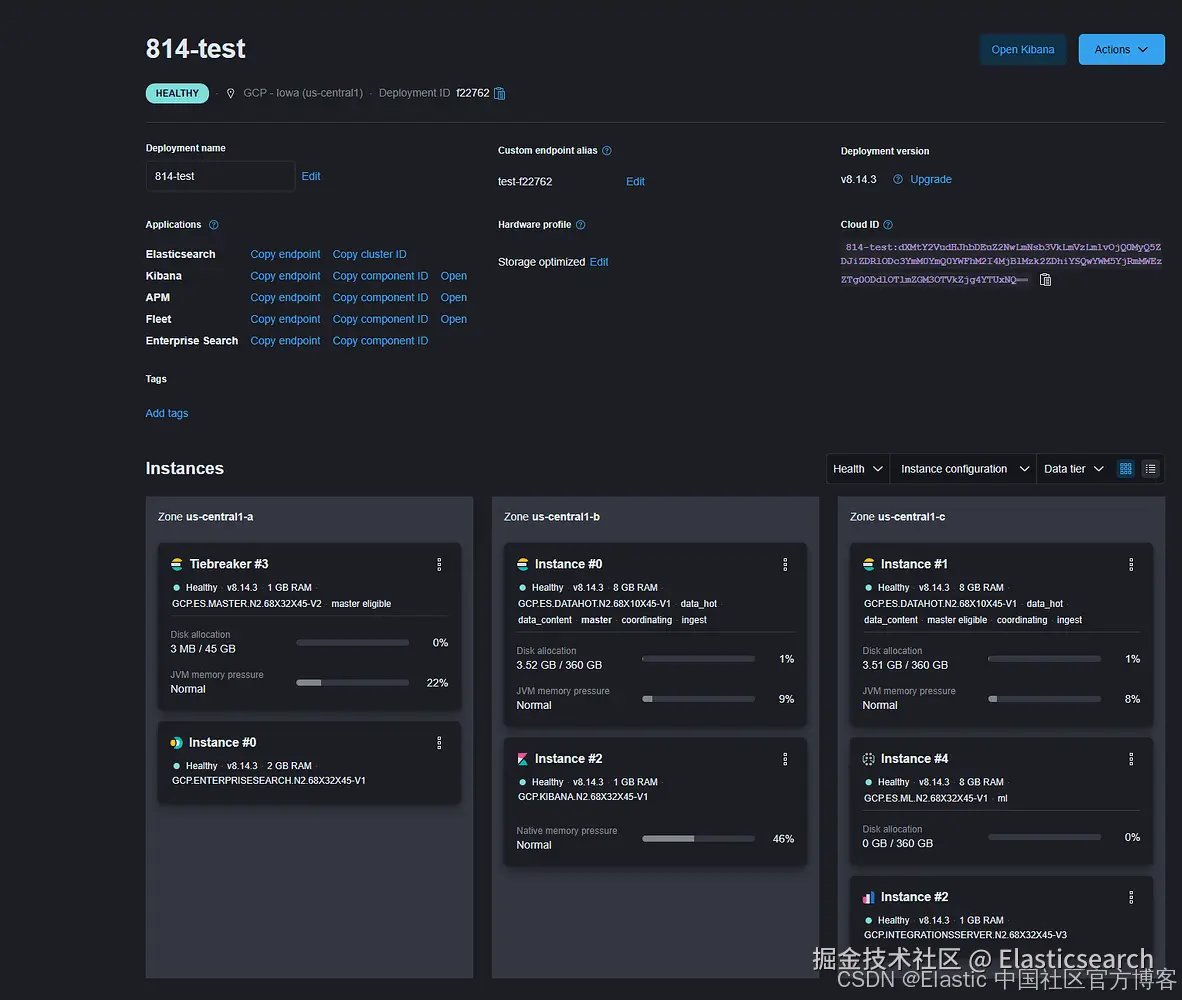Viewport: 1182px width, 1000px height.
Task: Edit the Storage optimized hardware profile
Action: pos(599,262)
